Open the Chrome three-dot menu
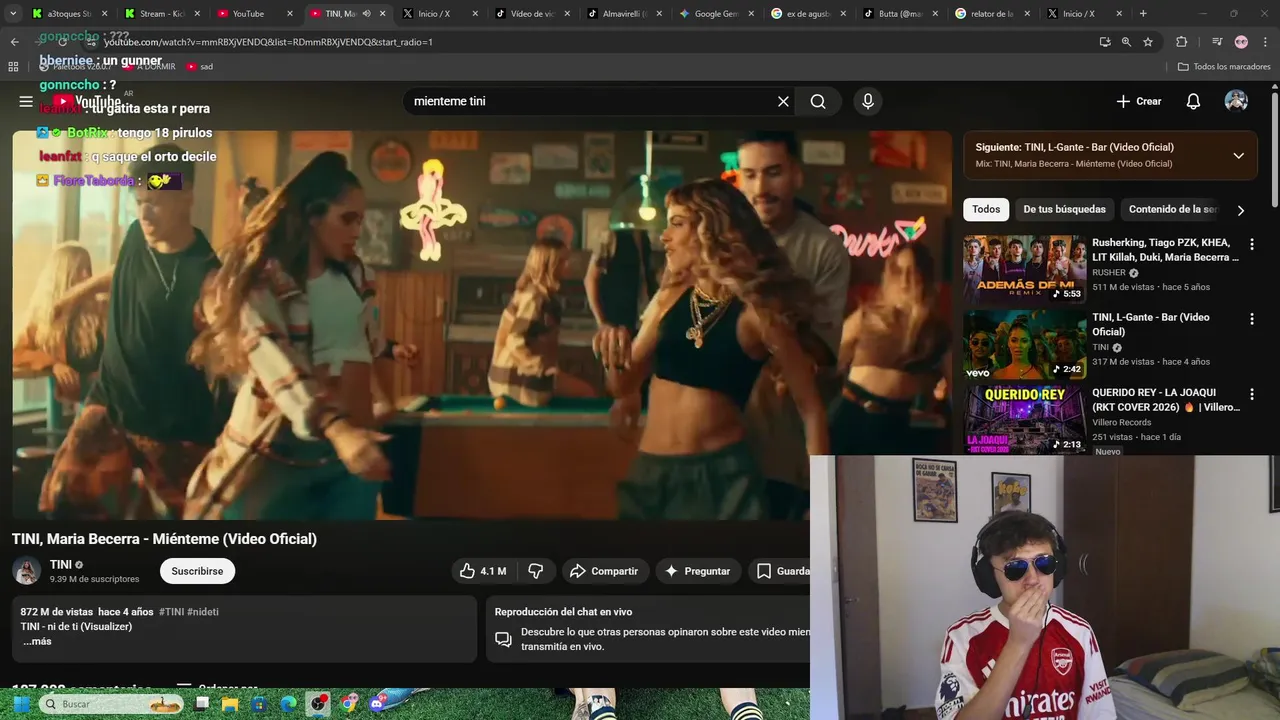The width and height of the screenshot is (1280, 720). pyautogui.click(x=1264, y=42)
